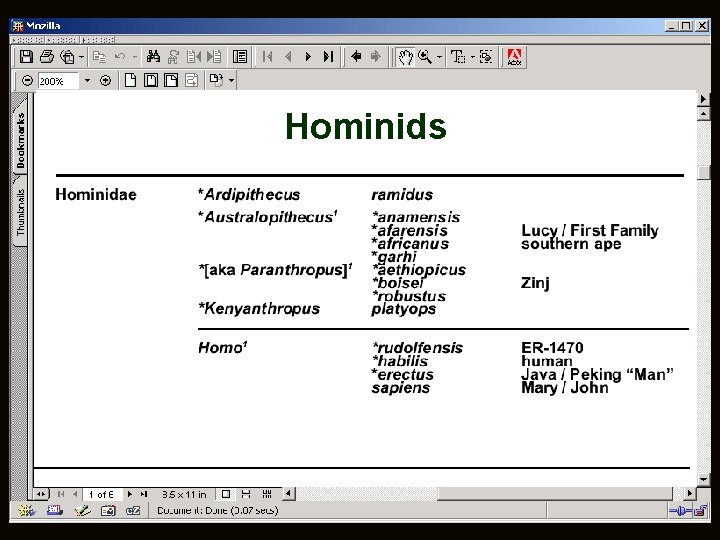Open the zoom percentage dropdown list

(x=87, y=81)
